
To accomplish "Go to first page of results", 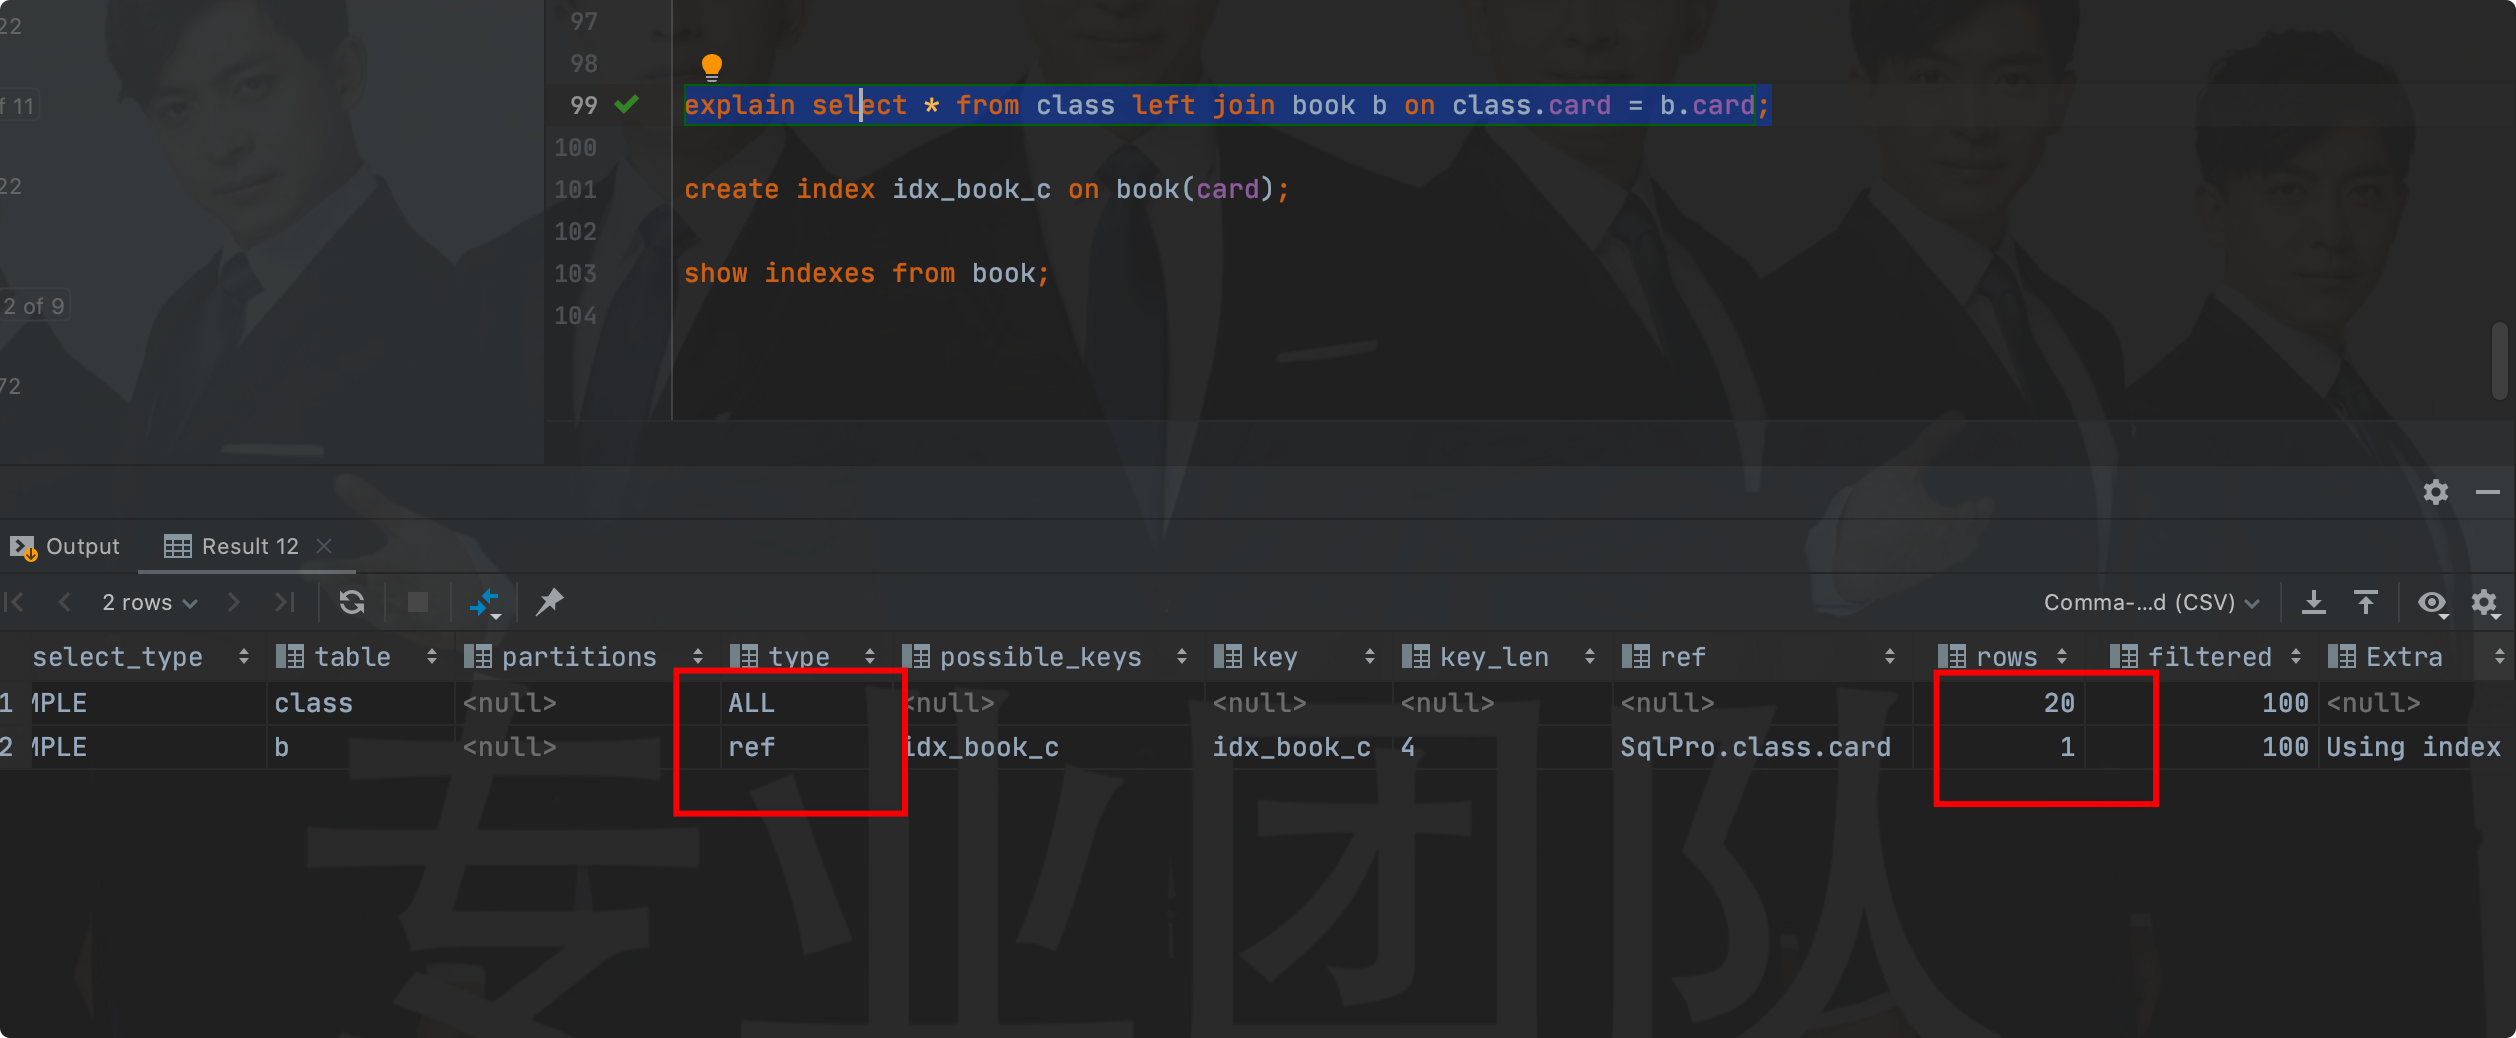I will 14,602.
